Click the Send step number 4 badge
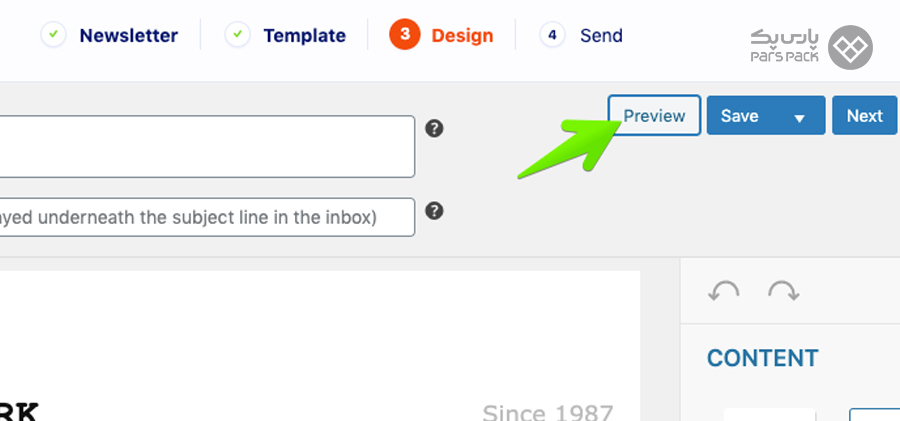Screen dimensions: 900x421 [552, 35]
